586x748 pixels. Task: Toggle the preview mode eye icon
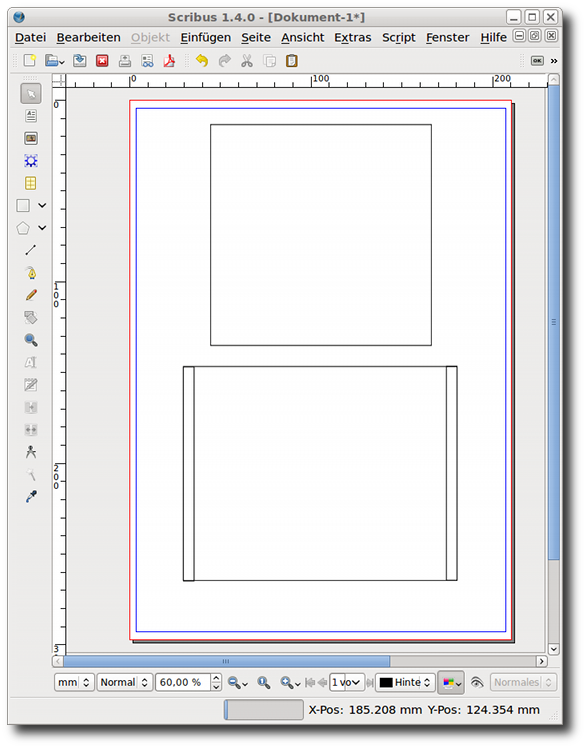click(x=477, y=683)
